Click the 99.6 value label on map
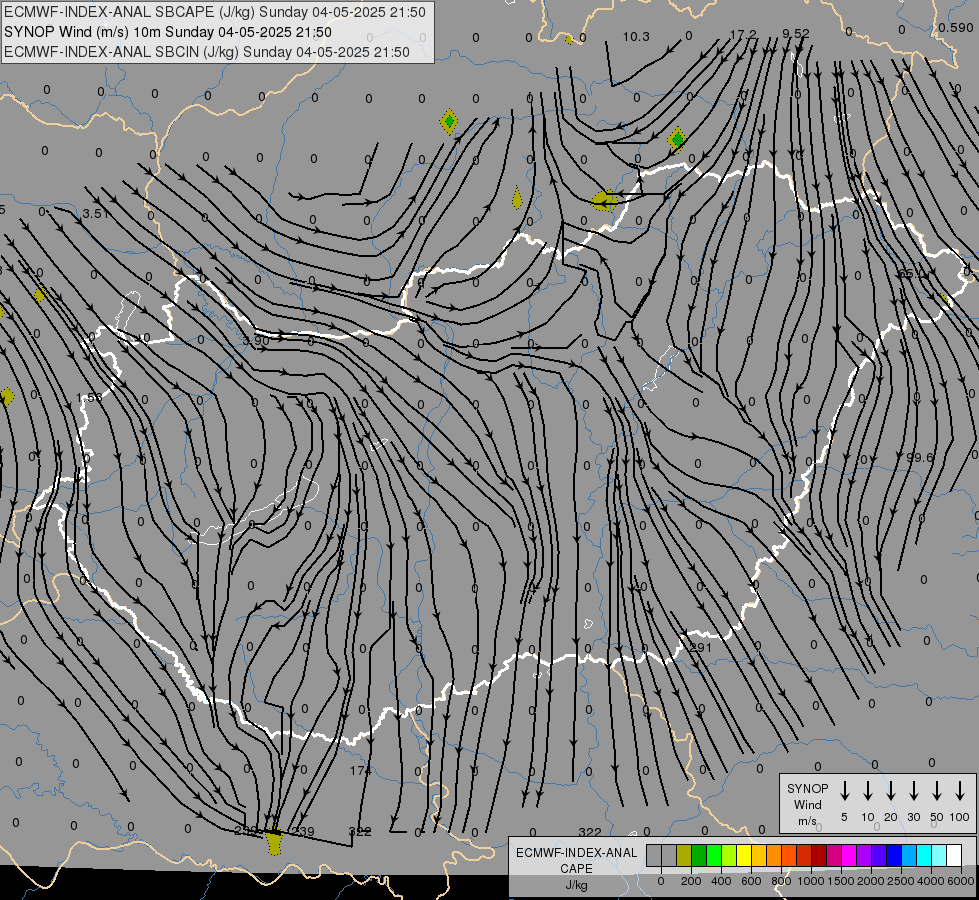Viewport: 979px width, 900px height. click(x=919, y=458)
